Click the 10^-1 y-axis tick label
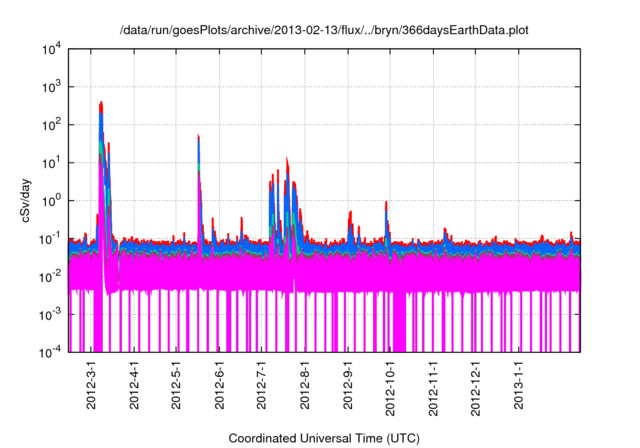The width and height of the screenshot is (640, 448). point(51,239)
